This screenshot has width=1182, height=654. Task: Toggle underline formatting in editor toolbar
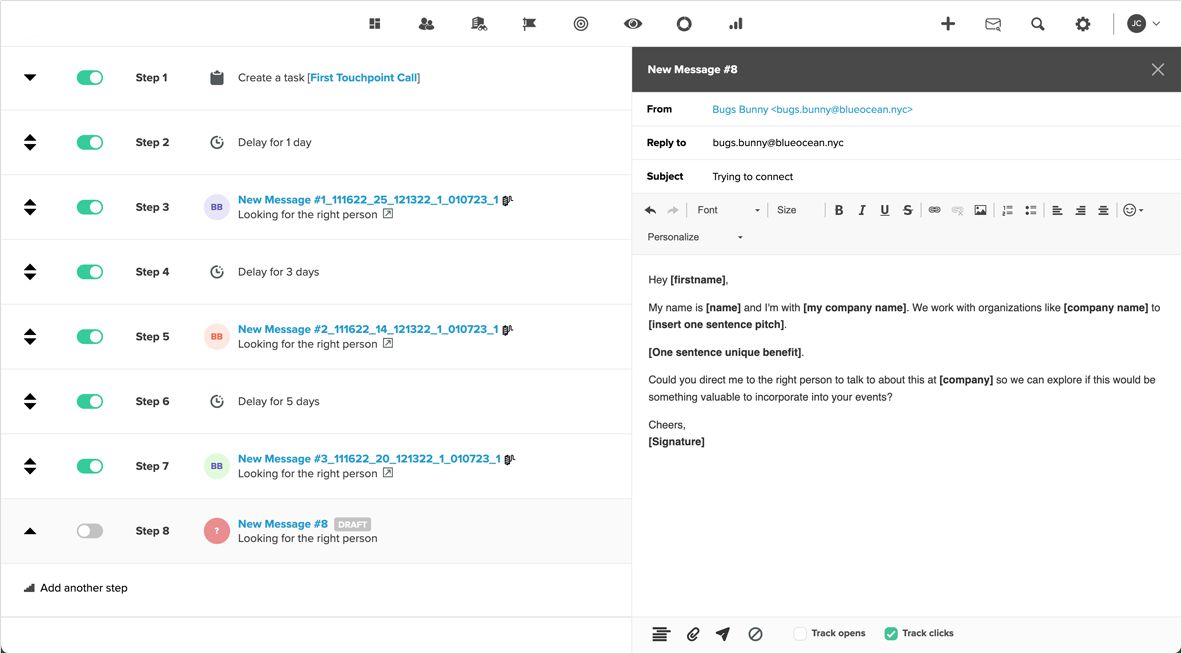coord(885,210)
